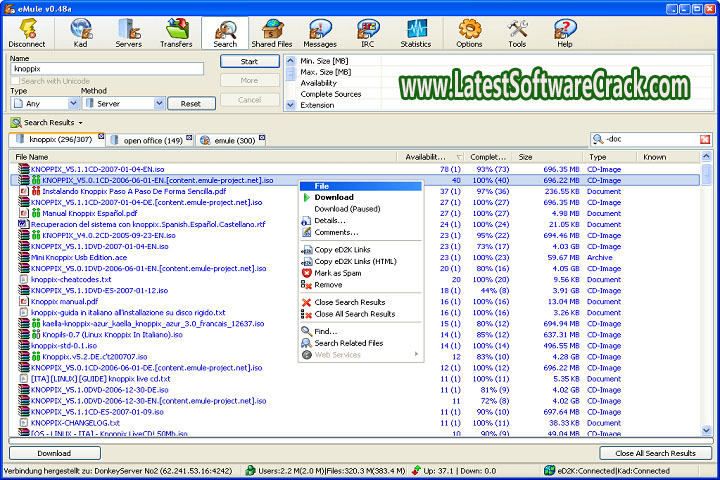Choose Remove in the context menu

click(x=360, y=285)
